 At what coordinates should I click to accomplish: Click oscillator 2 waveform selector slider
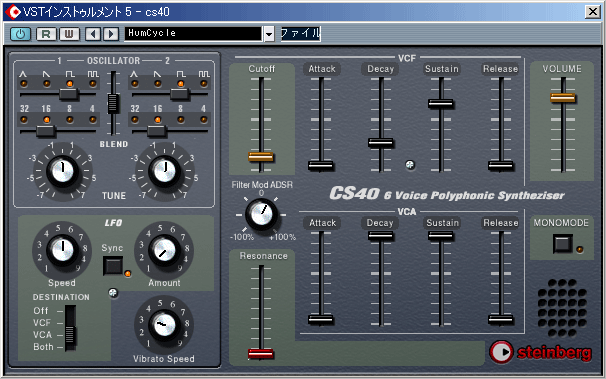(x=180, y=94)
